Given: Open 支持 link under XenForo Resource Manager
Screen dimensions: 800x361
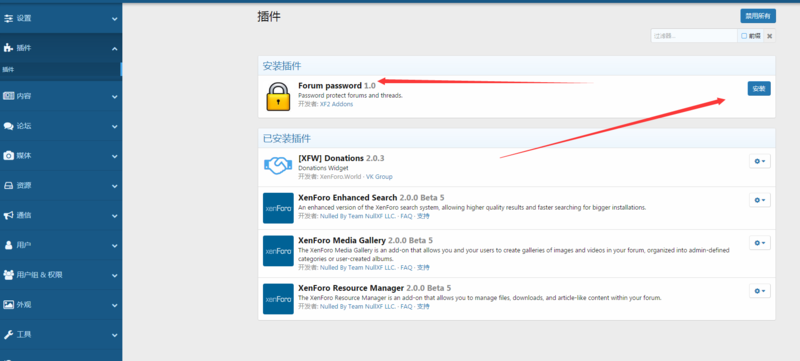Looking at the screenshot, I should [423, 306].
